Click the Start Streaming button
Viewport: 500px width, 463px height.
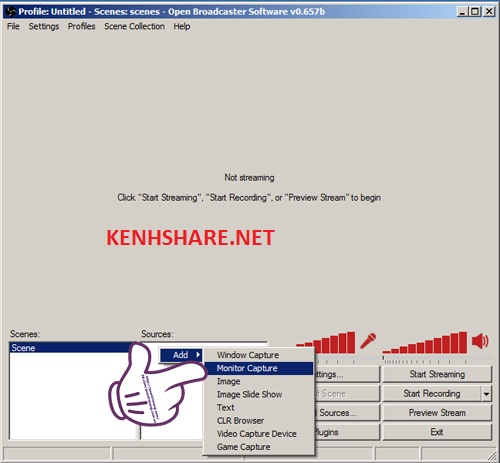(x=437, y=374)
